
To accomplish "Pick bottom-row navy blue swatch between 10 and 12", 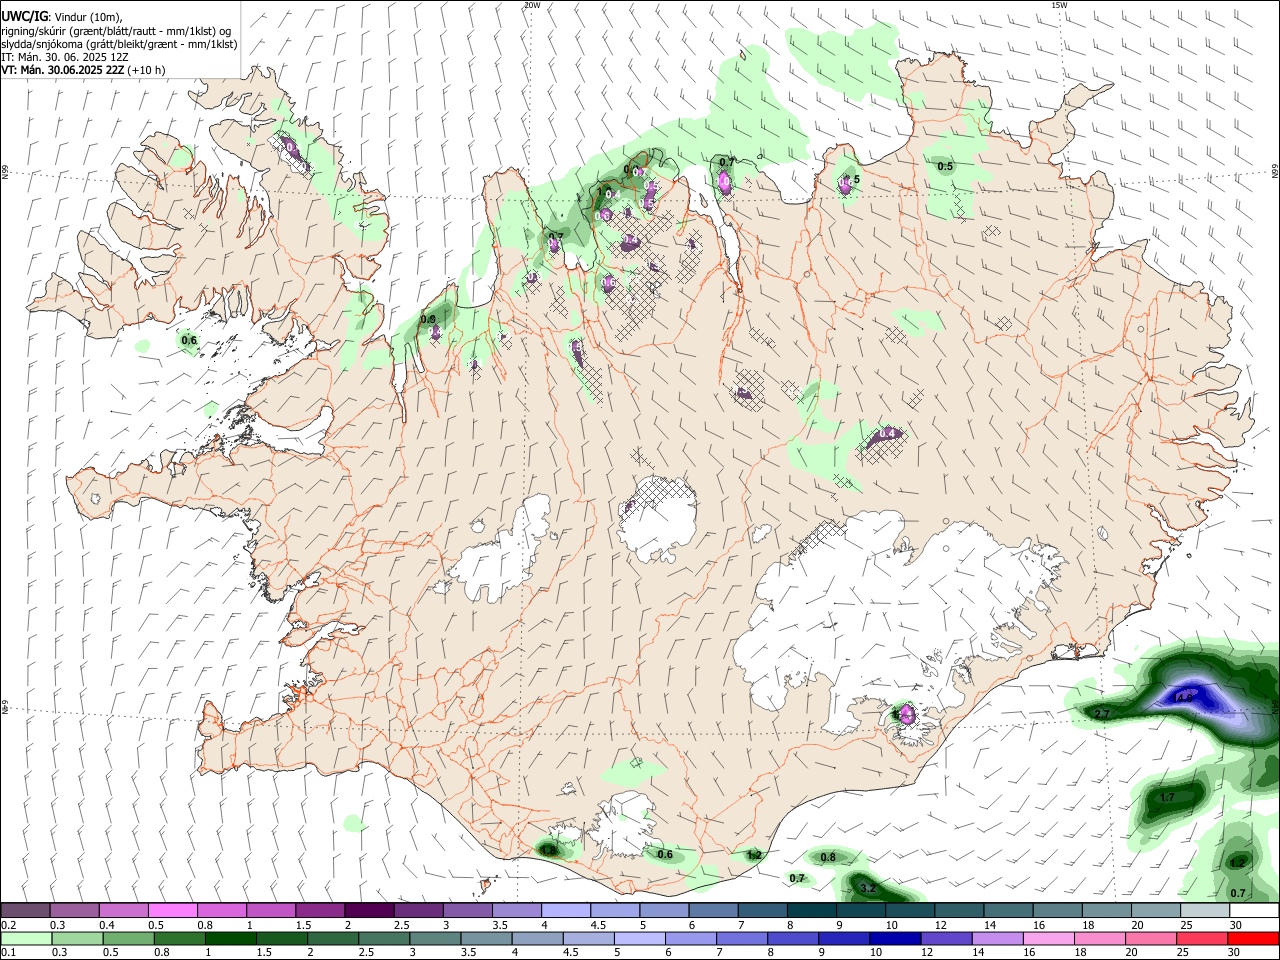I will pos(895,938).
